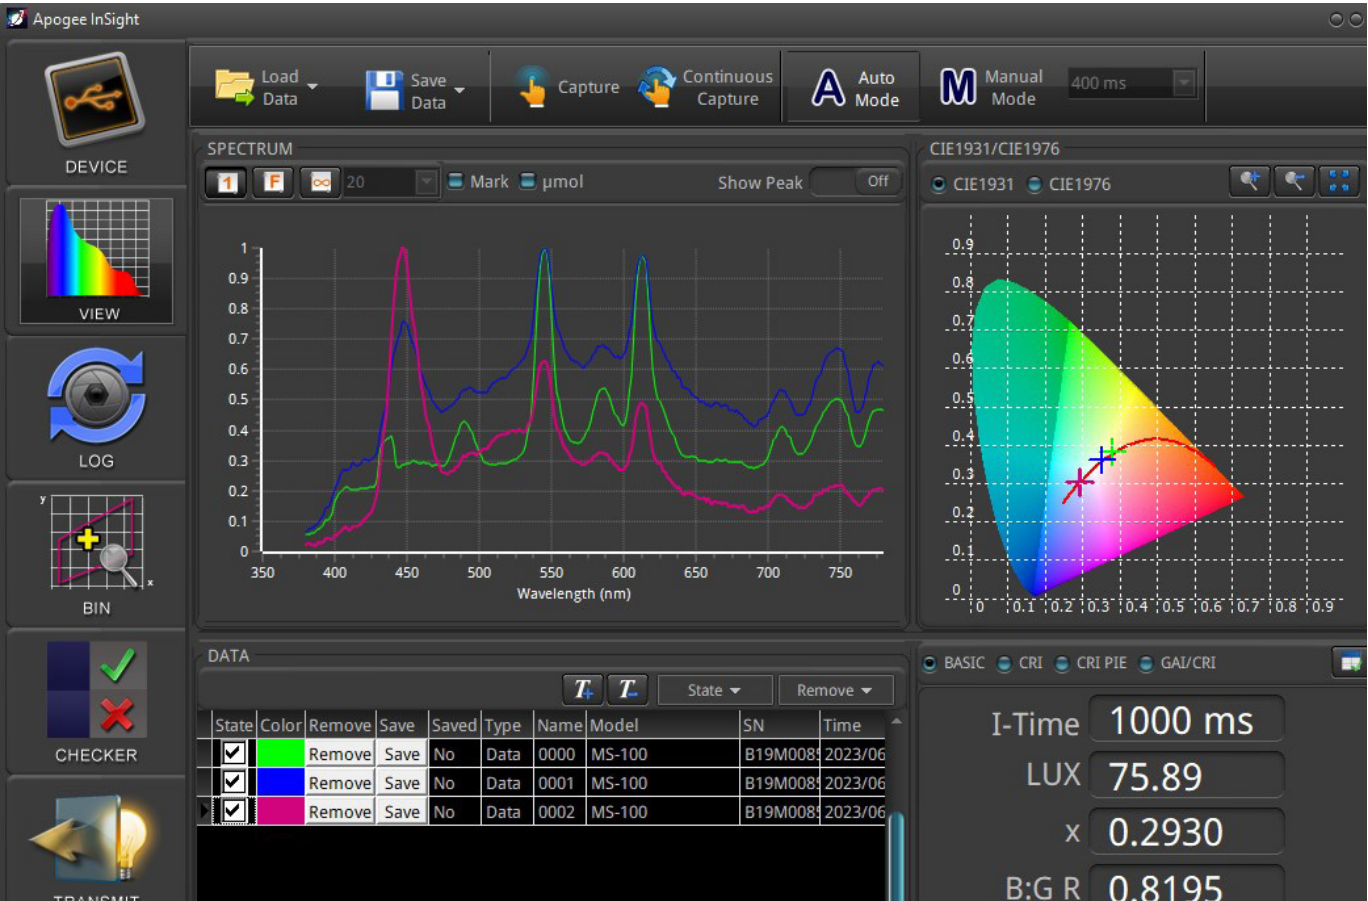Viewport: 1368px width, 901px height.
Task: Click Save button for row 0000
Action: point(402,754)
